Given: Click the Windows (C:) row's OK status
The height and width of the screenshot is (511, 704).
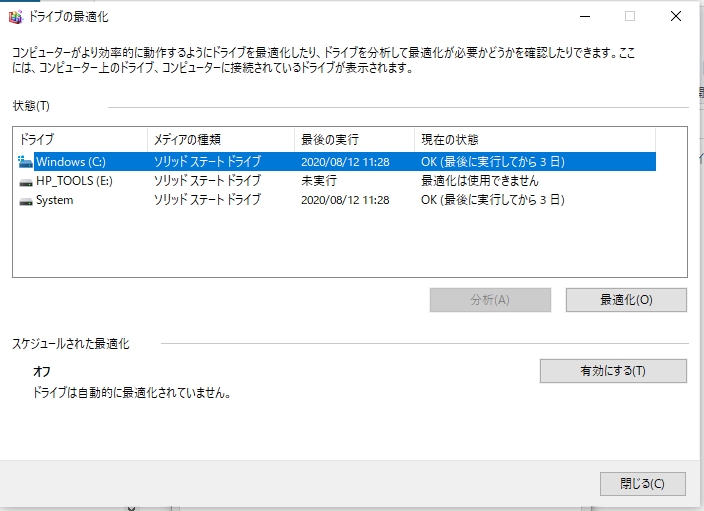Looking at the screenshot, I should pyautogui.click(x=493, y=162).
